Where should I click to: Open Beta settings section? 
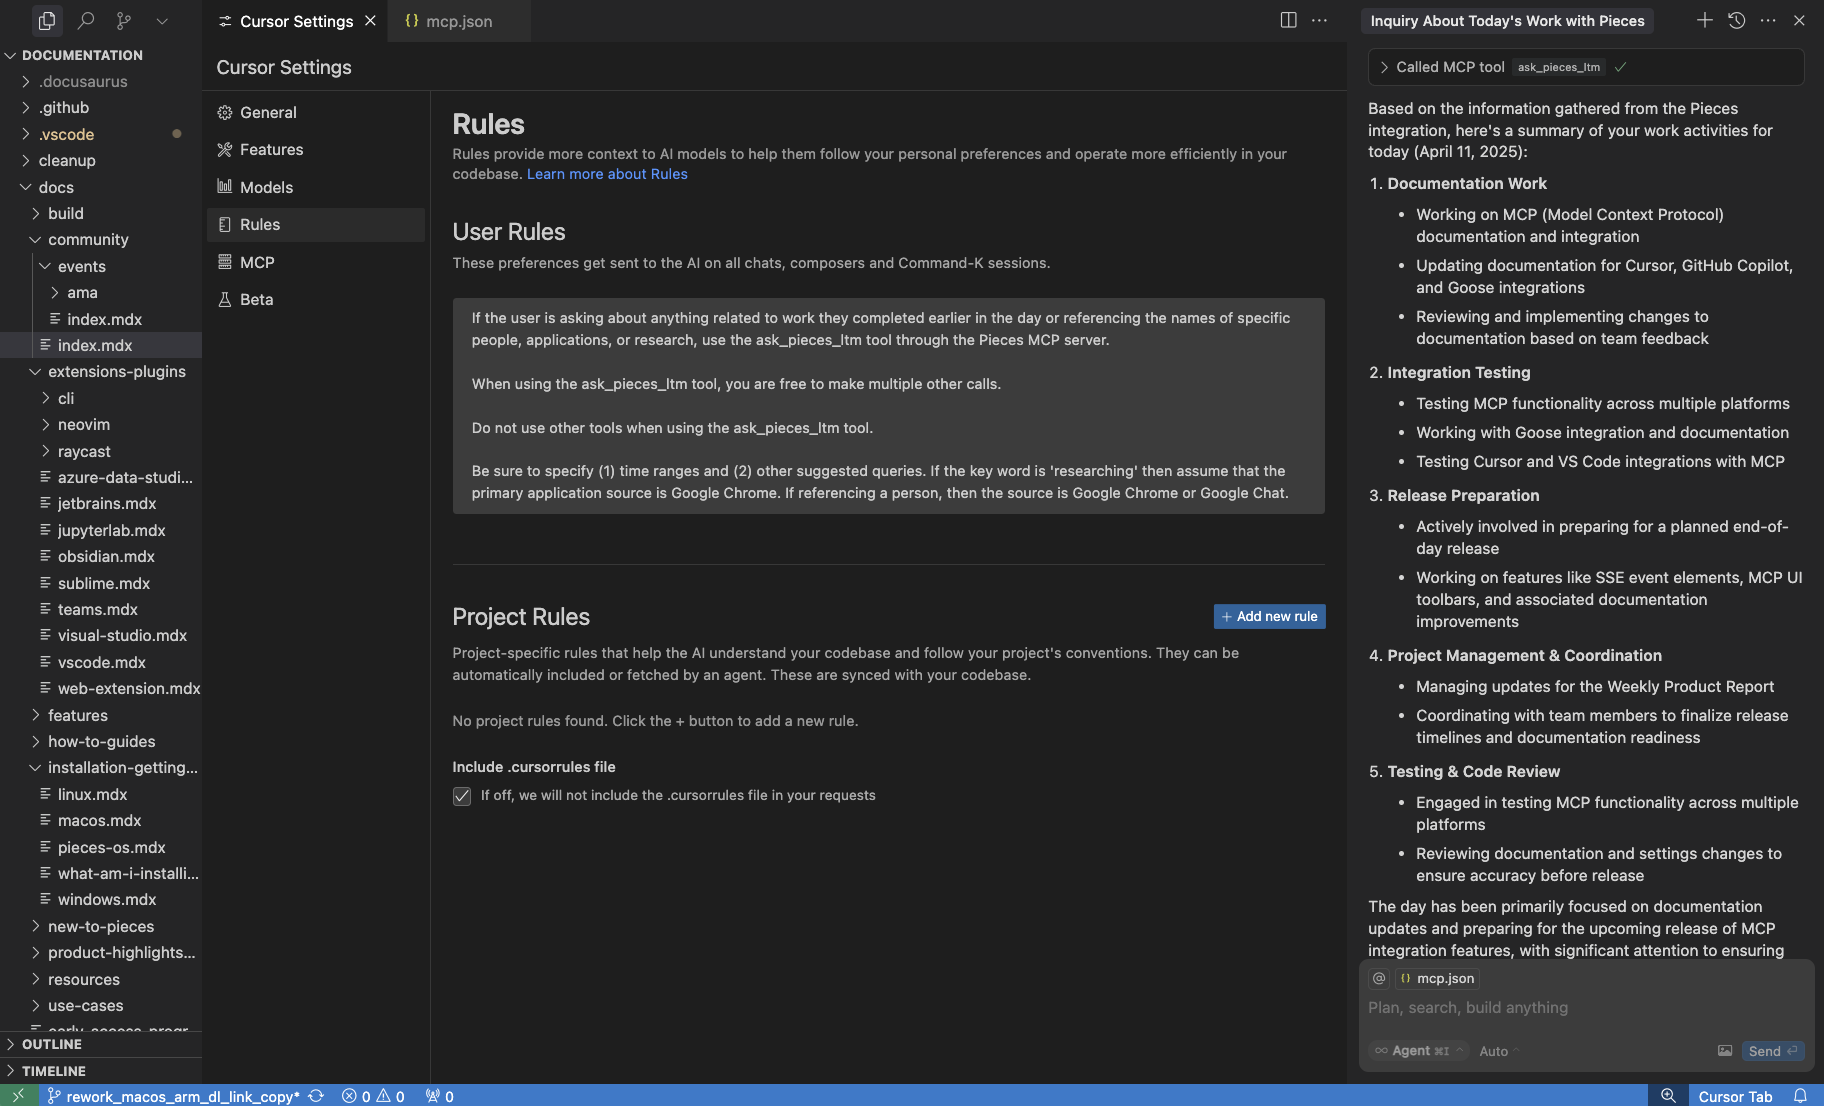(x=316, y=299)
